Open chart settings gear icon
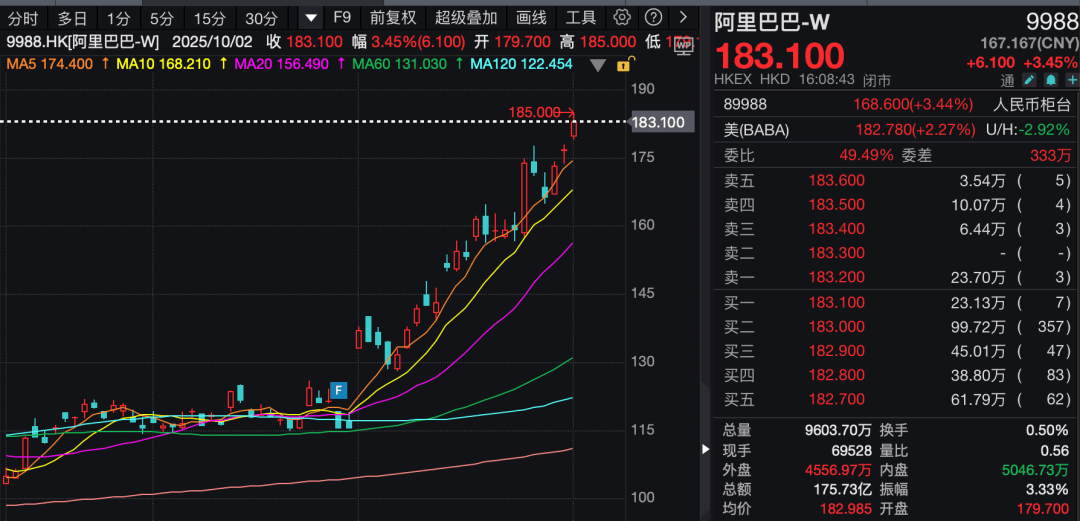The image size is (1080, 521). 622,18
